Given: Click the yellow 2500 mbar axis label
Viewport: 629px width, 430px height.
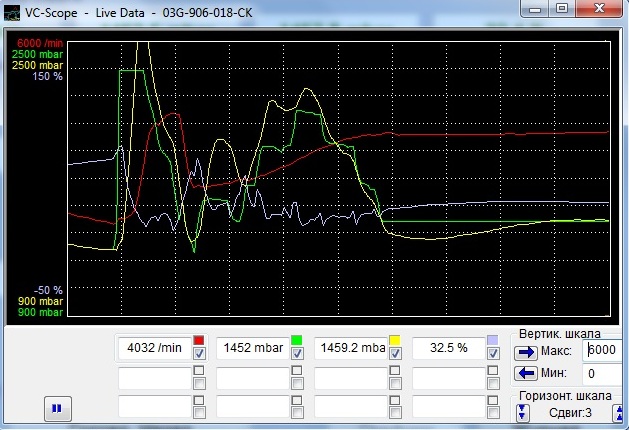Looking at the screenshot, I should (x=37, y=65).
